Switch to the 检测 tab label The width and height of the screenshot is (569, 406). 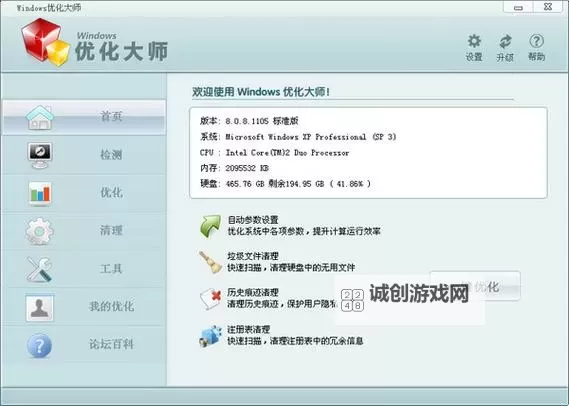coord(111,155)
